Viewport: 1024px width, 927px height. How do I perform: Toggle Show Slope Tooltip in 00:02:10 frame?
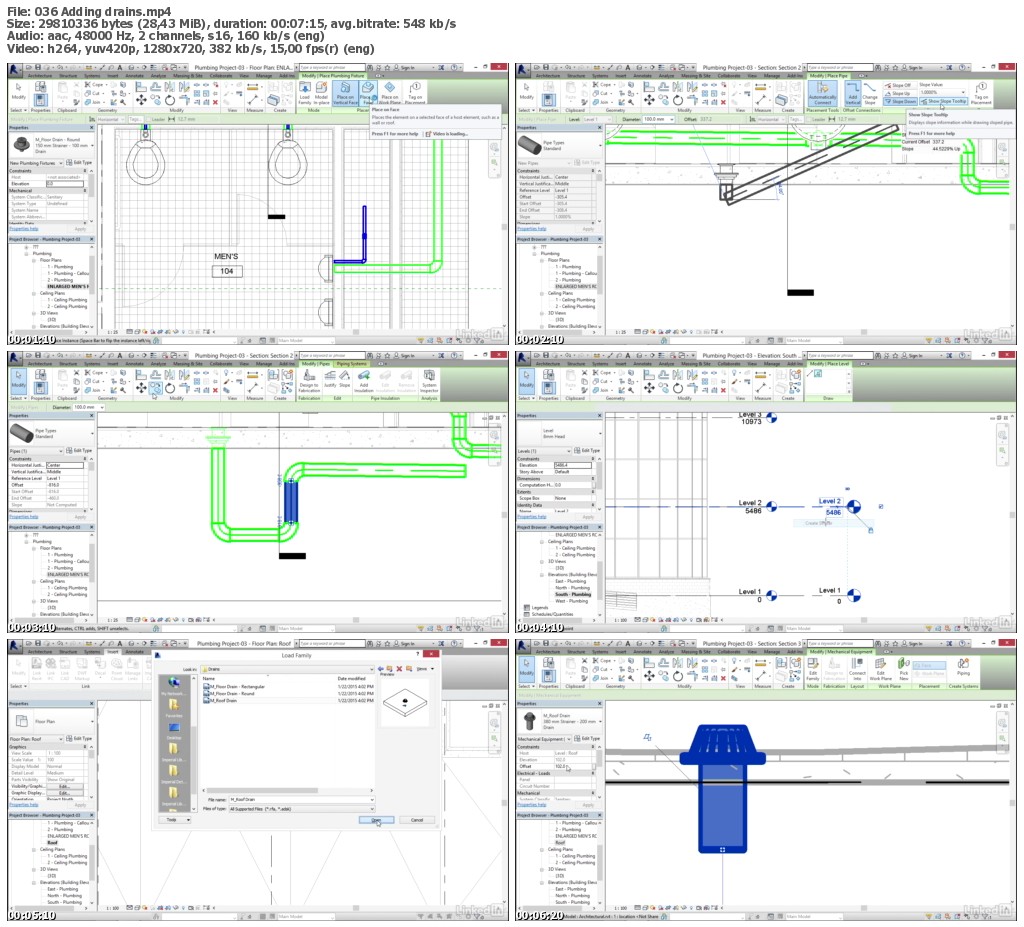click(x=943, y=101)
